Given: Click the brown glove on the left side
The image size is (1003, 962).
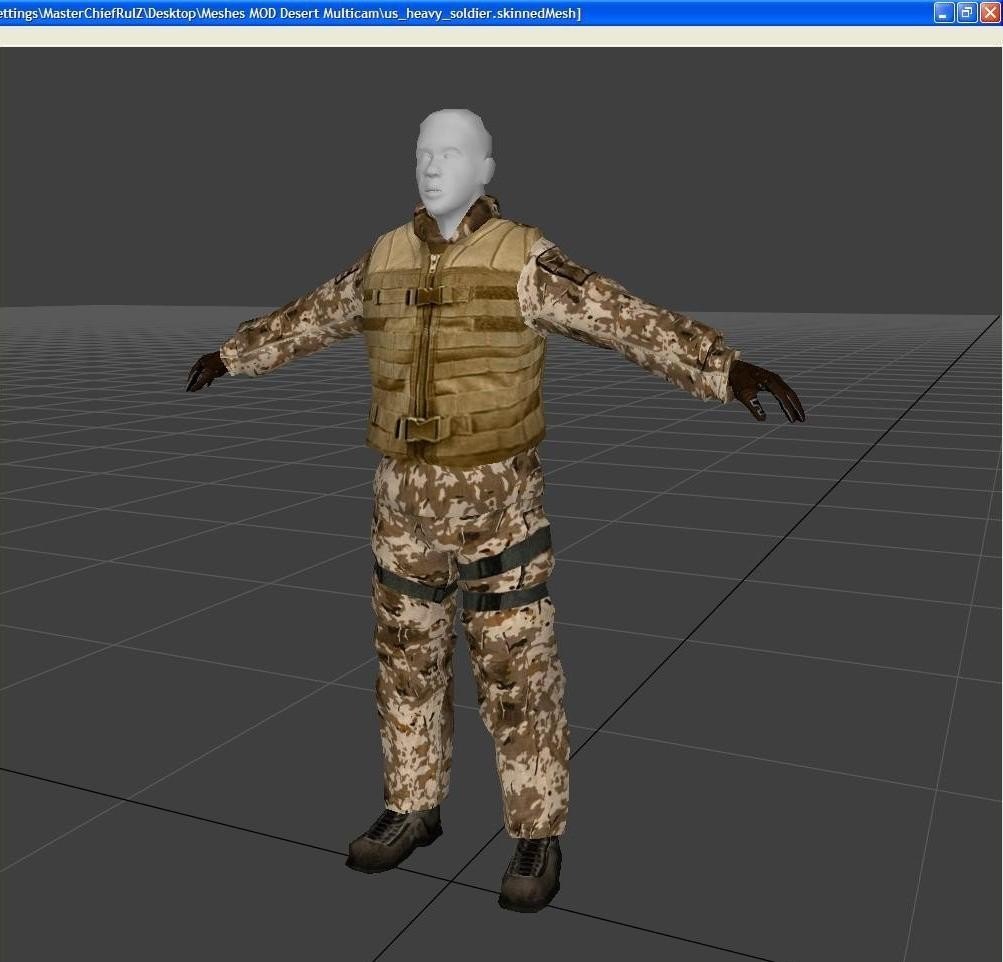Looking at the screenshot, I should click(x=207, y=370).
